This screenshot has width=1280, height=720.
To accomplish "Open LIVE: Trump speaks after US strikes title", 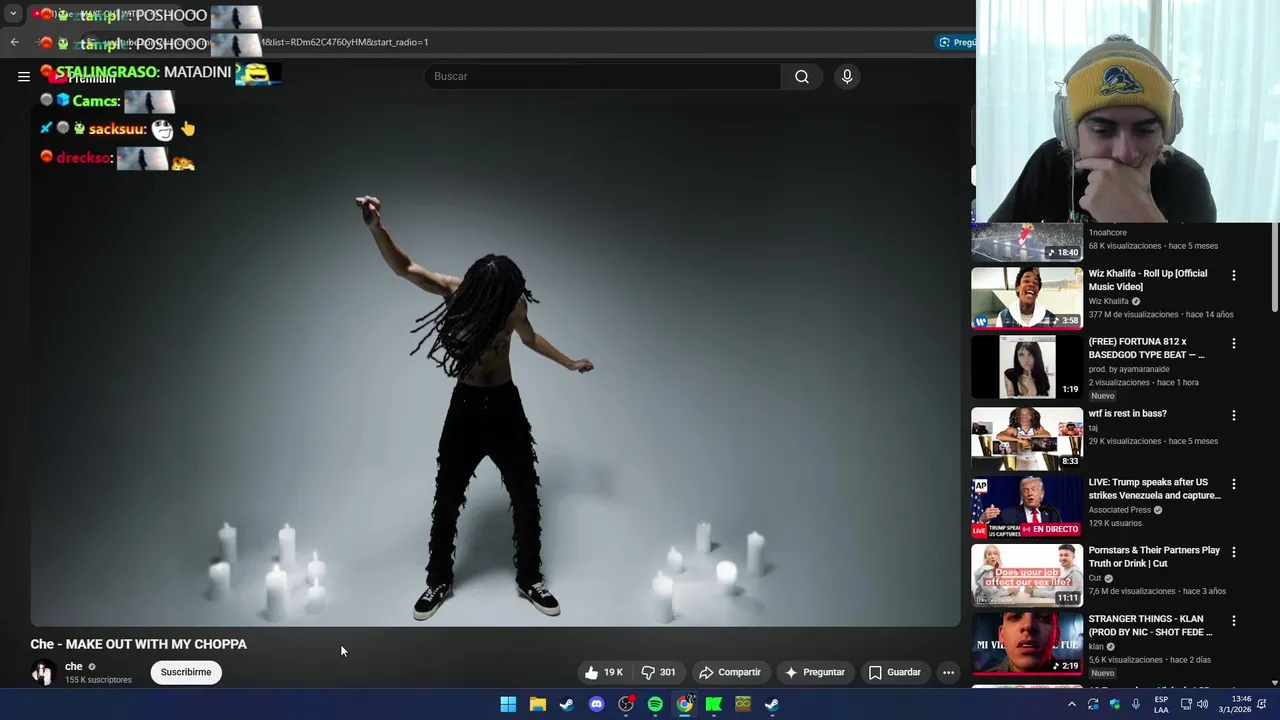I will click(1155, 489).
